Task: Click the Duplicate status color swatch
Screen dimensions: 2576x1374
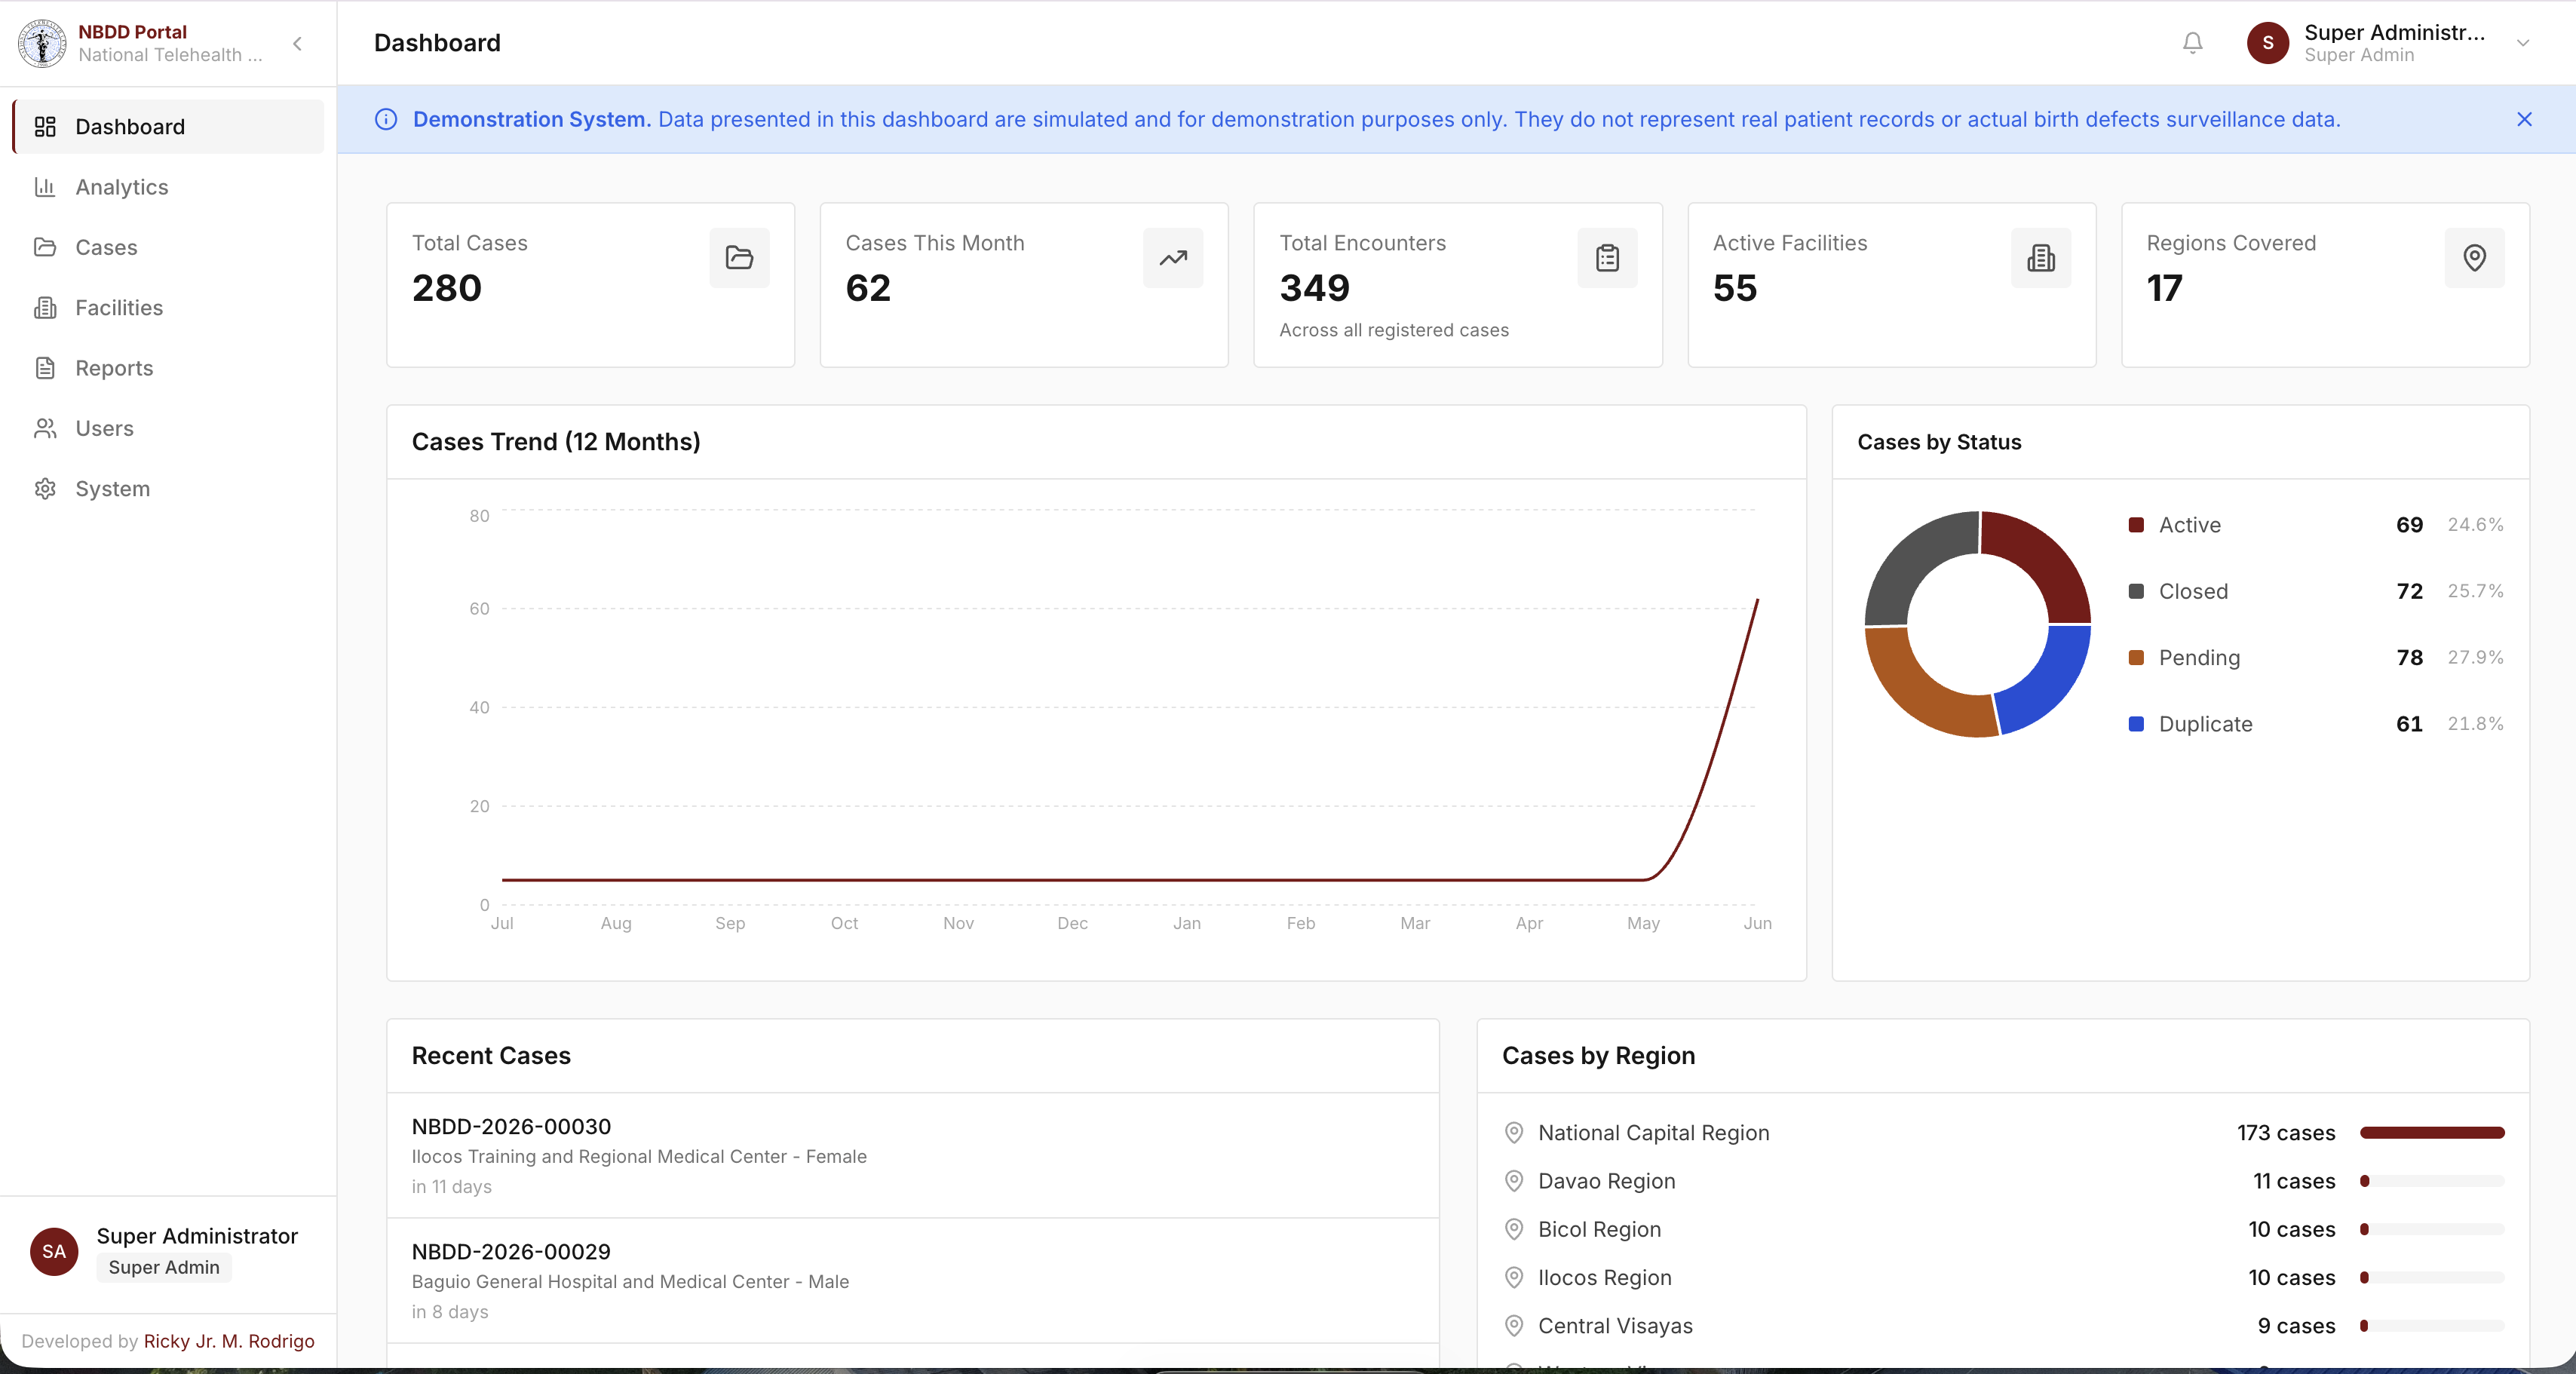Action: (2136, 724)
